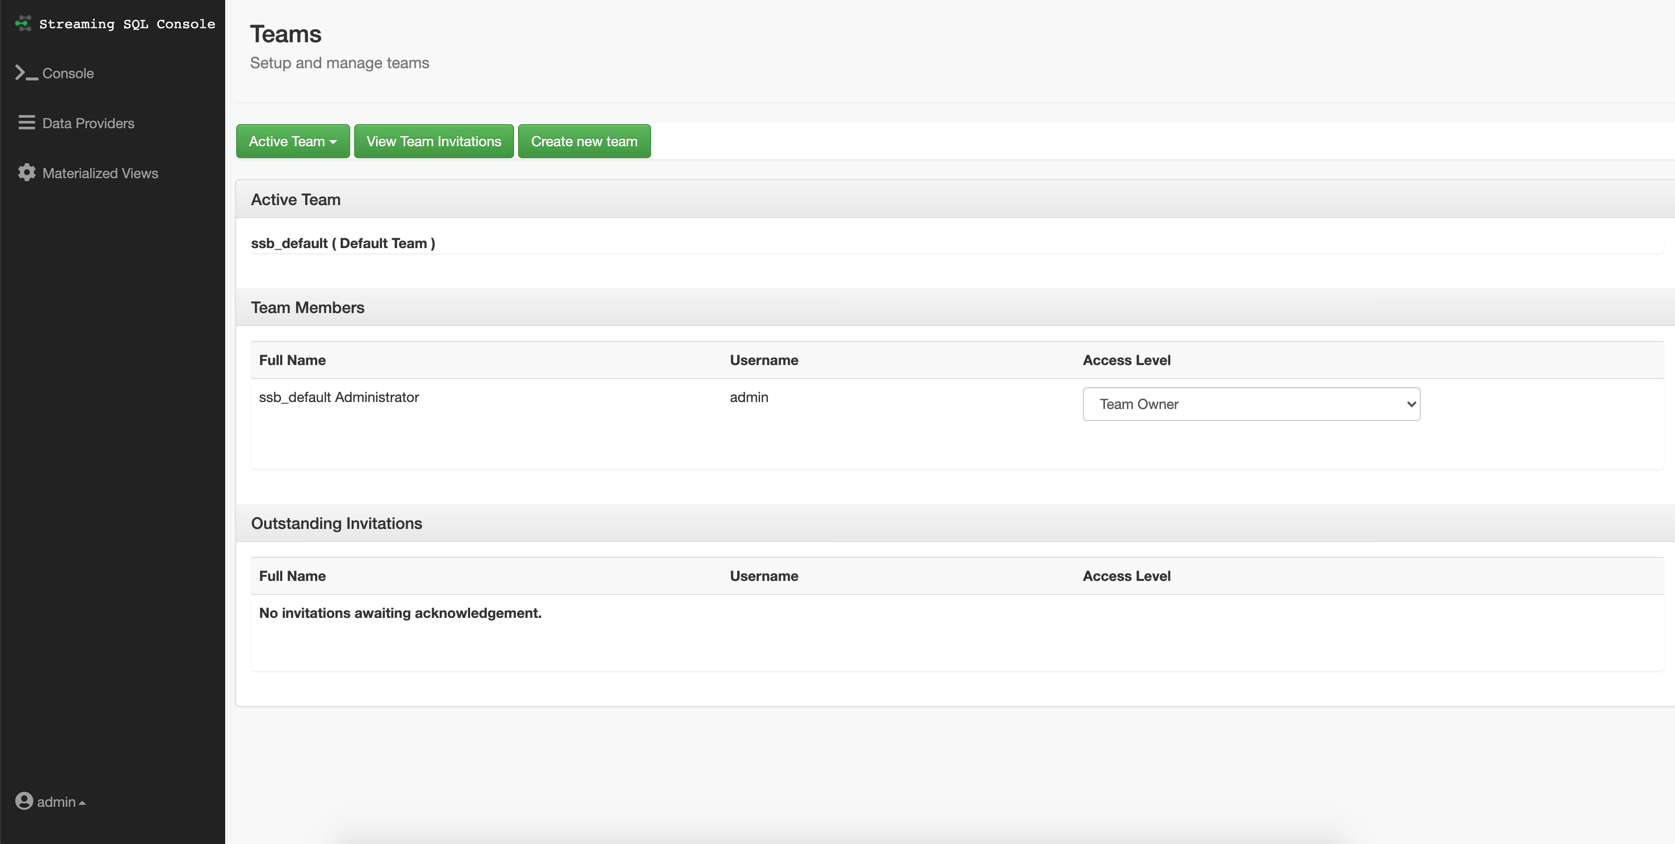Click the Team Members Username column header
Image resolution: width=1675 pixels, height=844 pixels.
pyautogui.click(x=763, y=360)
